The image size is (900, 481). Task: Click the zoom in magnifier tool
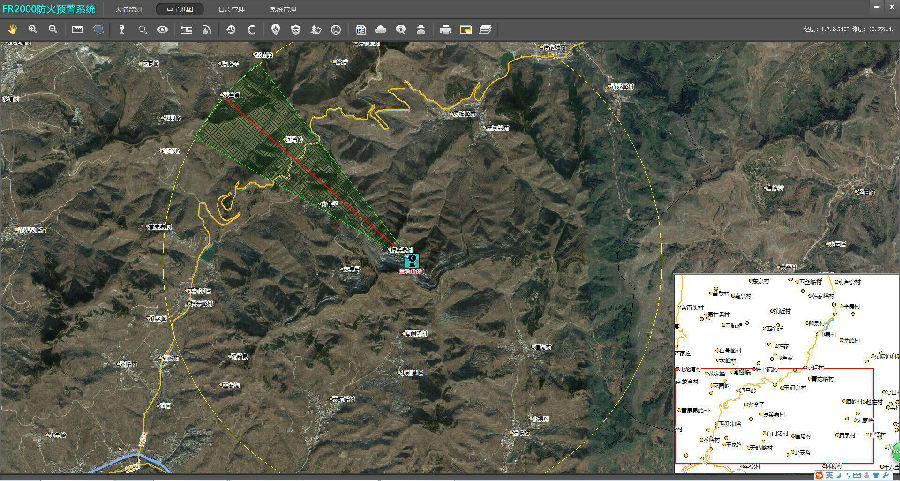[33, 30]
